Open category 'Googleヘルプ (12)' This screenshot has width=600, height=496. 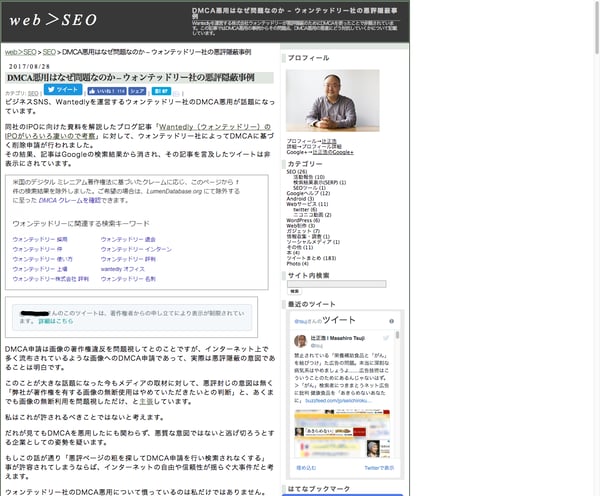[308, 193]
